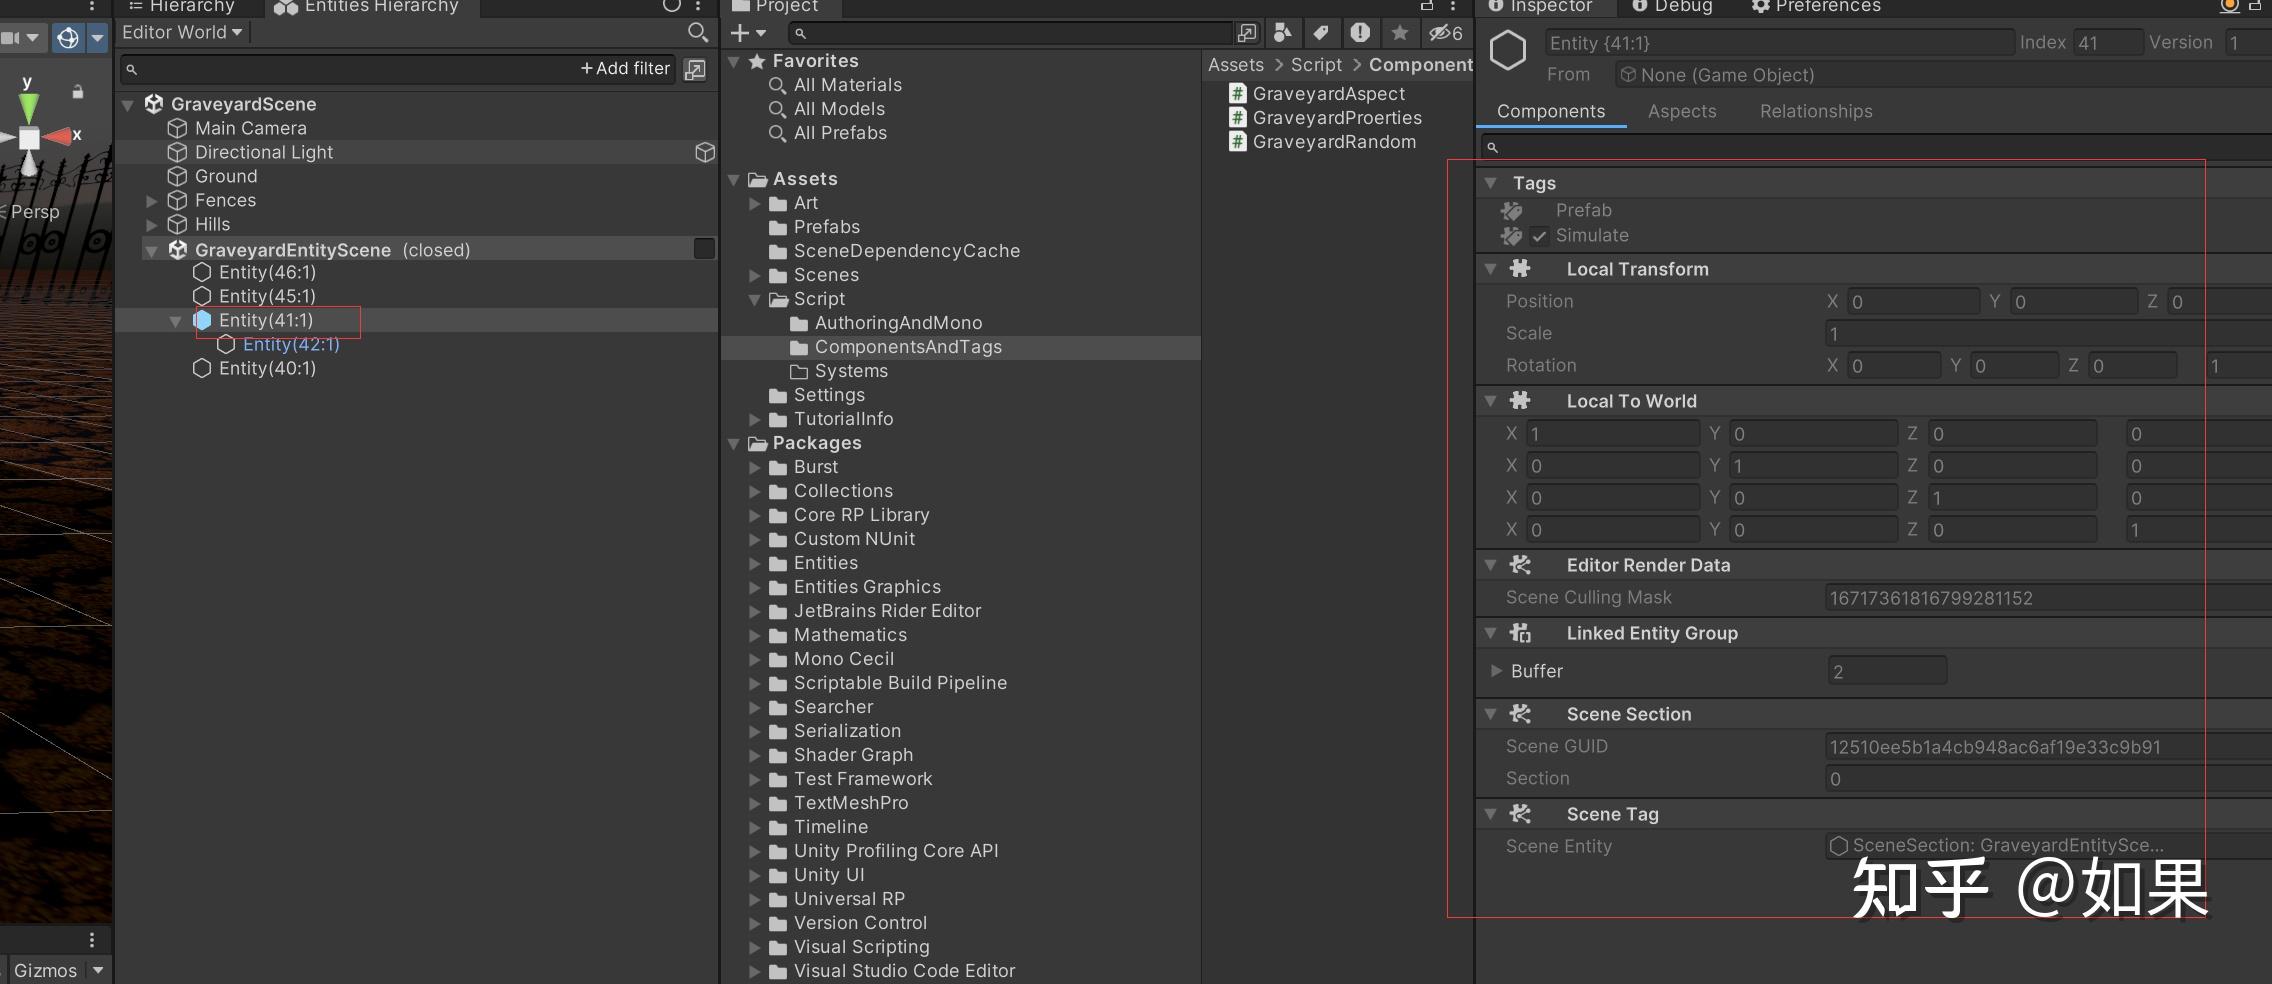The image size is (2272, 984).
Task: Toggle scene visibility icon on Directional Light row
Action: click(705, 152)
